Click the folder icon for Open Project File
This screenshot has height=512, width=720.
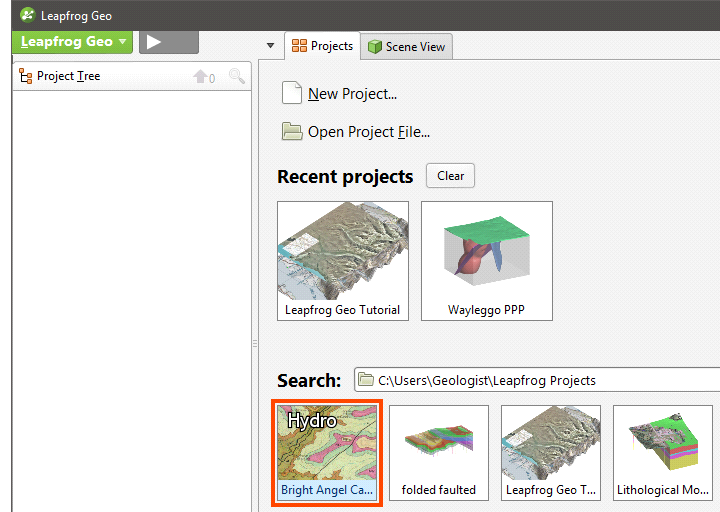292,131
